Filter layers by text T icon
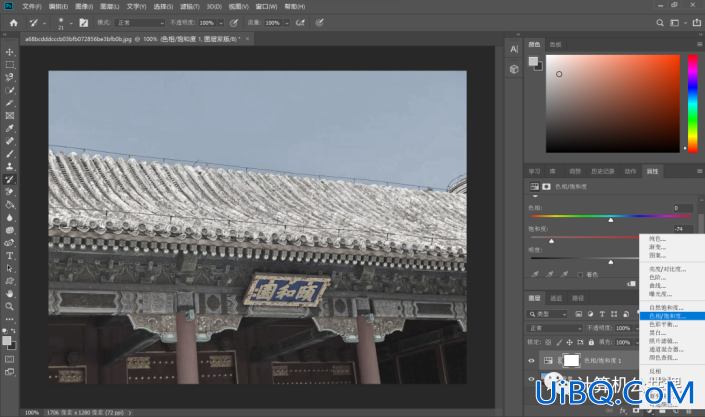The width and height of the screenshot is (705, 417). click(602, 314)
